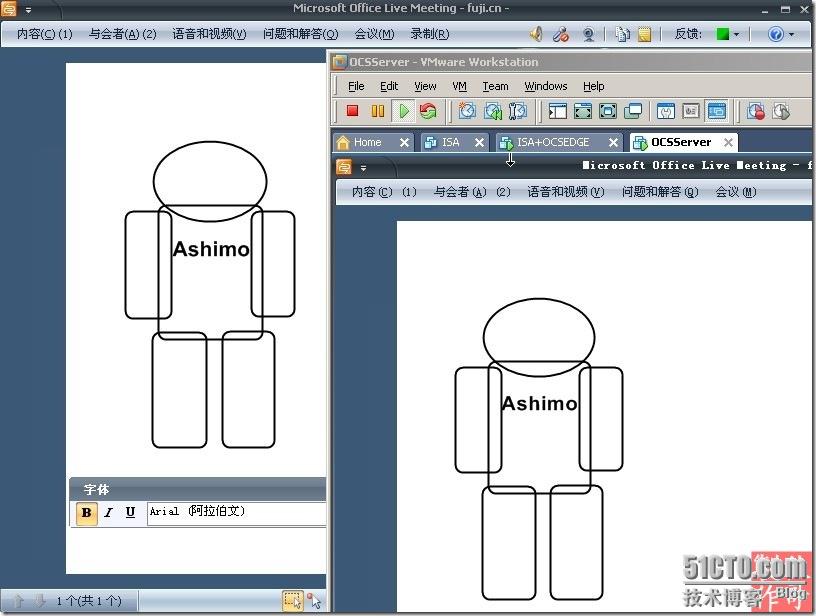The width and height of the screenshot is (816, 616).
Task: Click the selection rectangle tool at bottom bar
Action: (x=293, y=601)
